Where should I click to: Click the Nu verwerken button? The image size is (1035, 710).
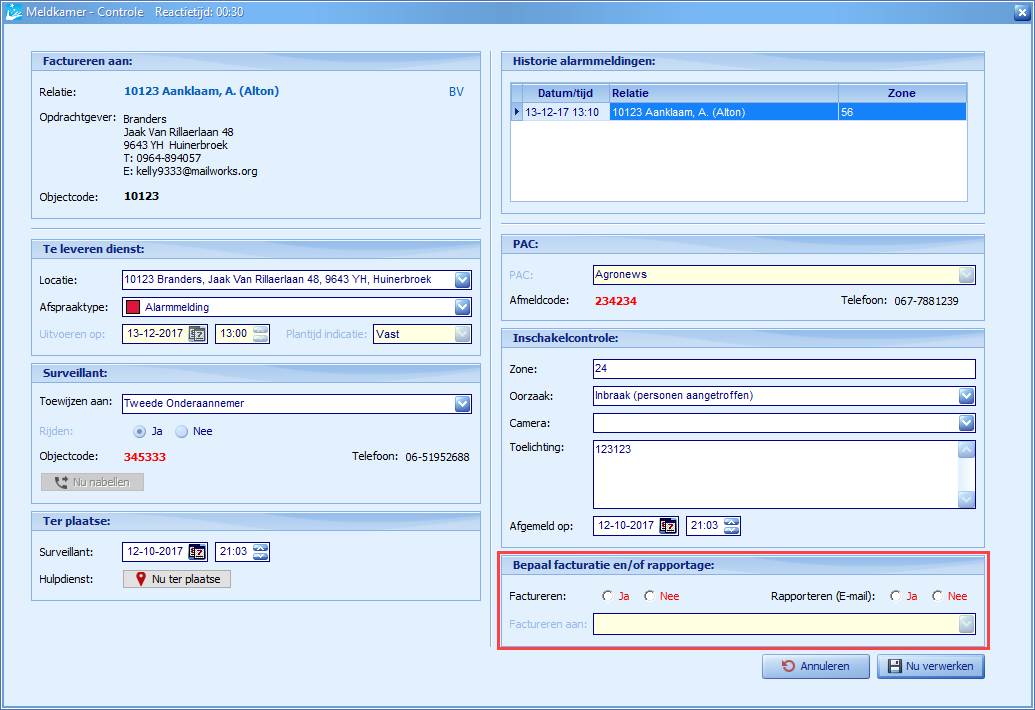coord(931,666)
